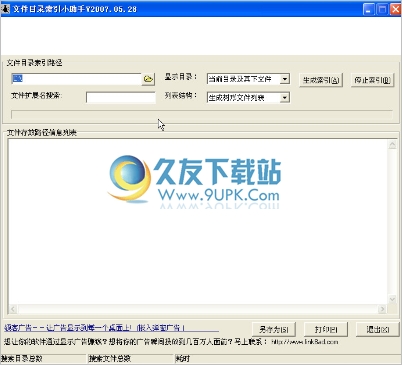Click the 耗时 status bar entry
Screen dimensions: 402x365
coord(288,359)
